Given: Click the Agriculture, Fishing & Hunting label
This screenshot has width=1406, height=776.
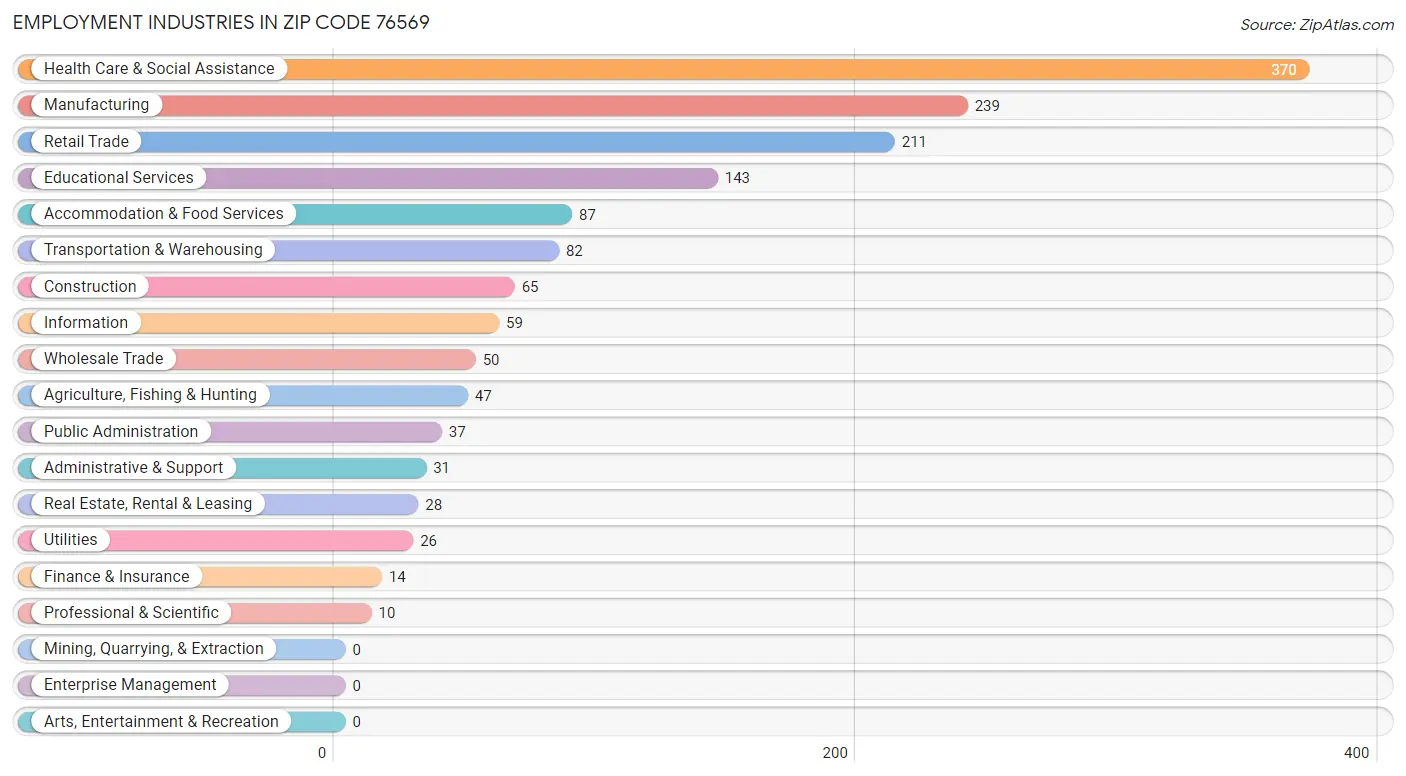Looking at the screenshot, I should (150, 395).
